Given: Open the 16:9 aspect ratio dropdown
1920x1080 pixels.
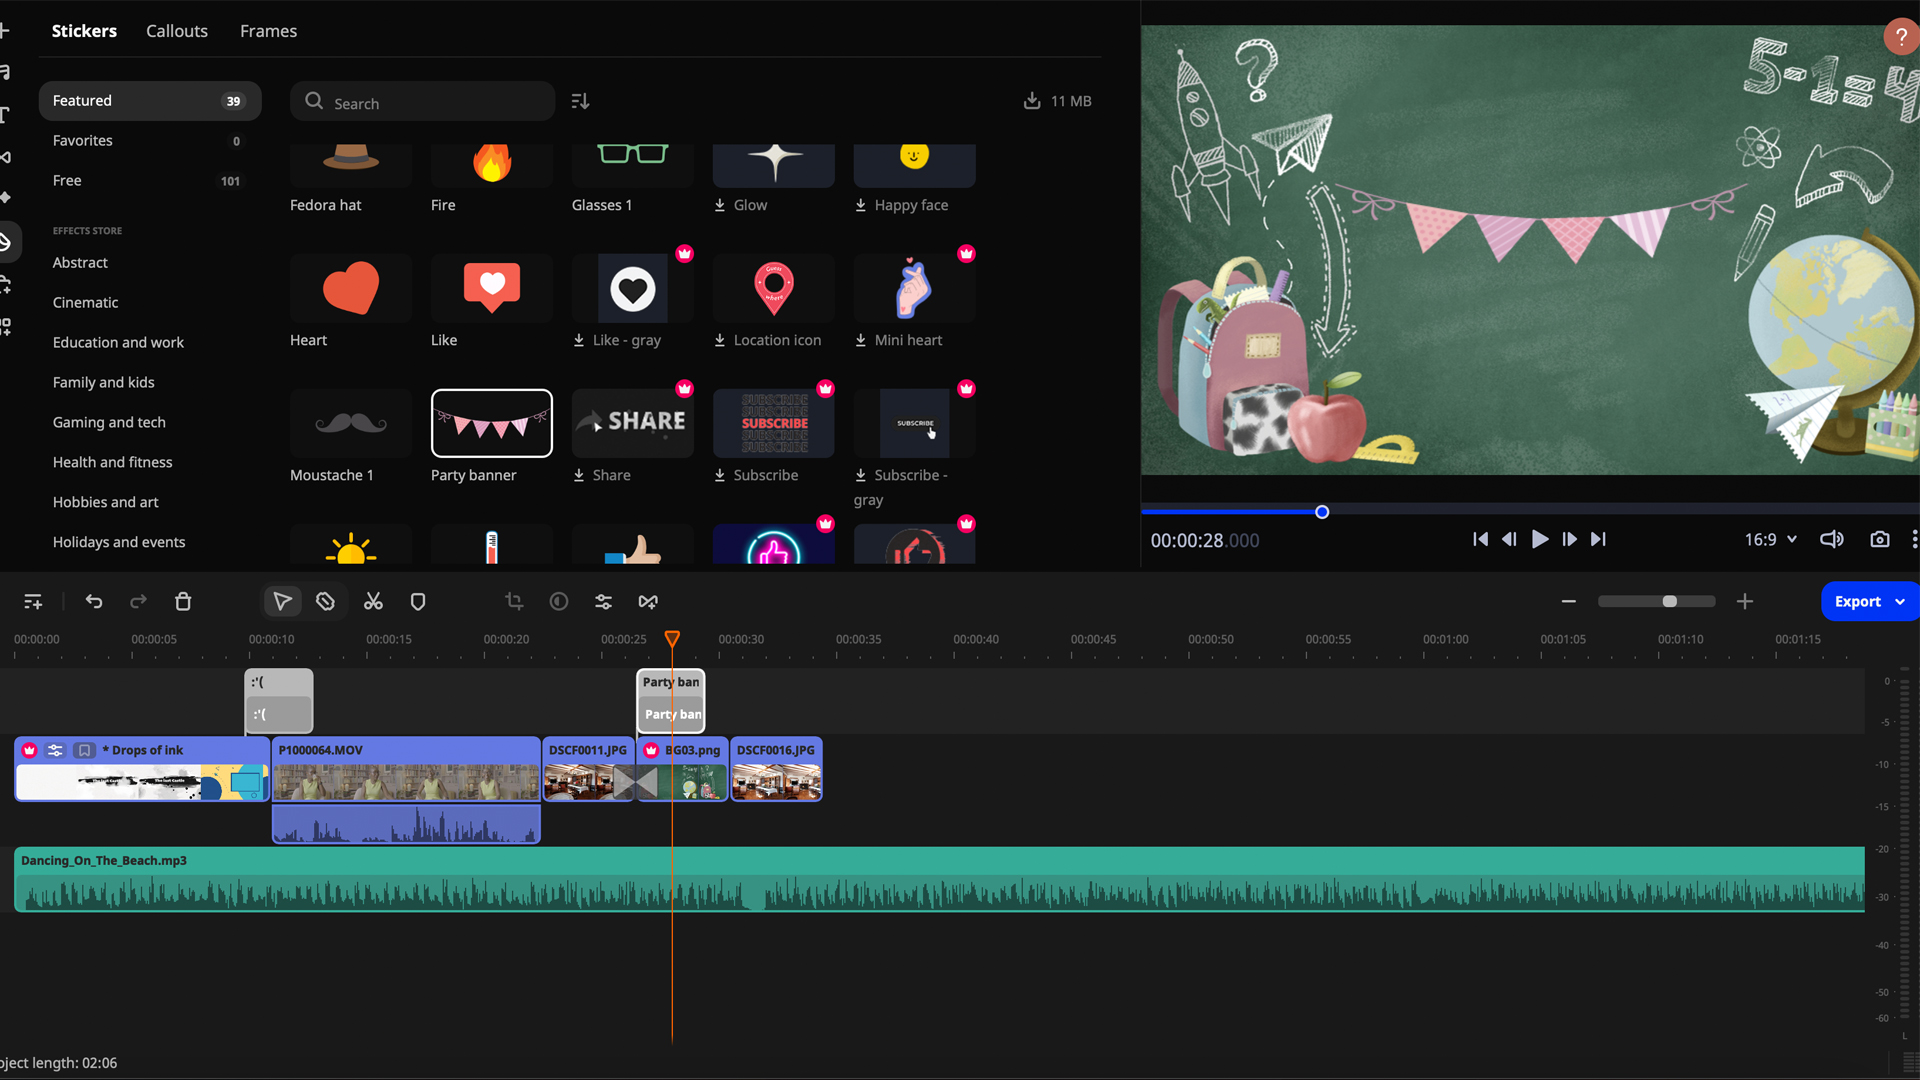Looking at the screenshot, I should tap(1769, 539).
